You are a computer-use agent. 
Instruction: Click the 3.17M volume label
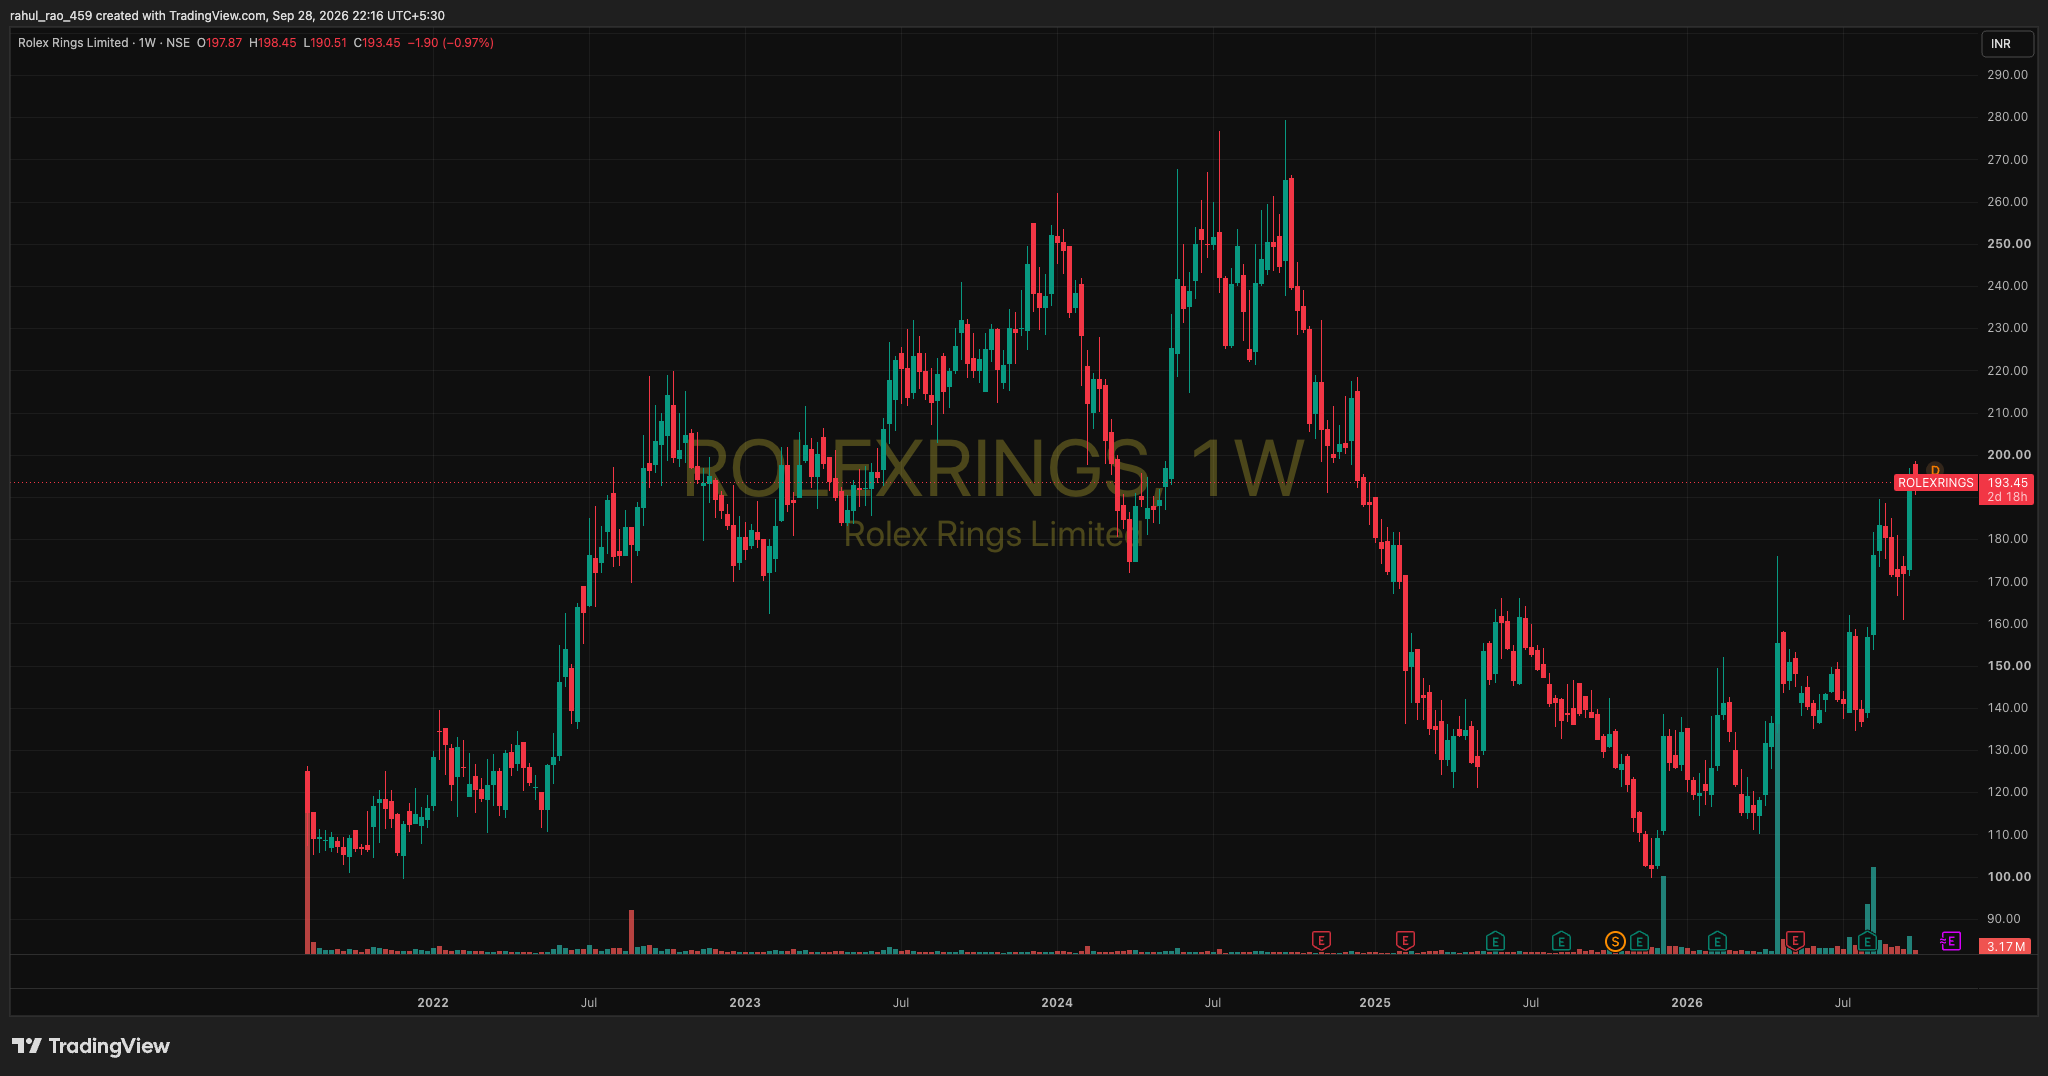2006,946
